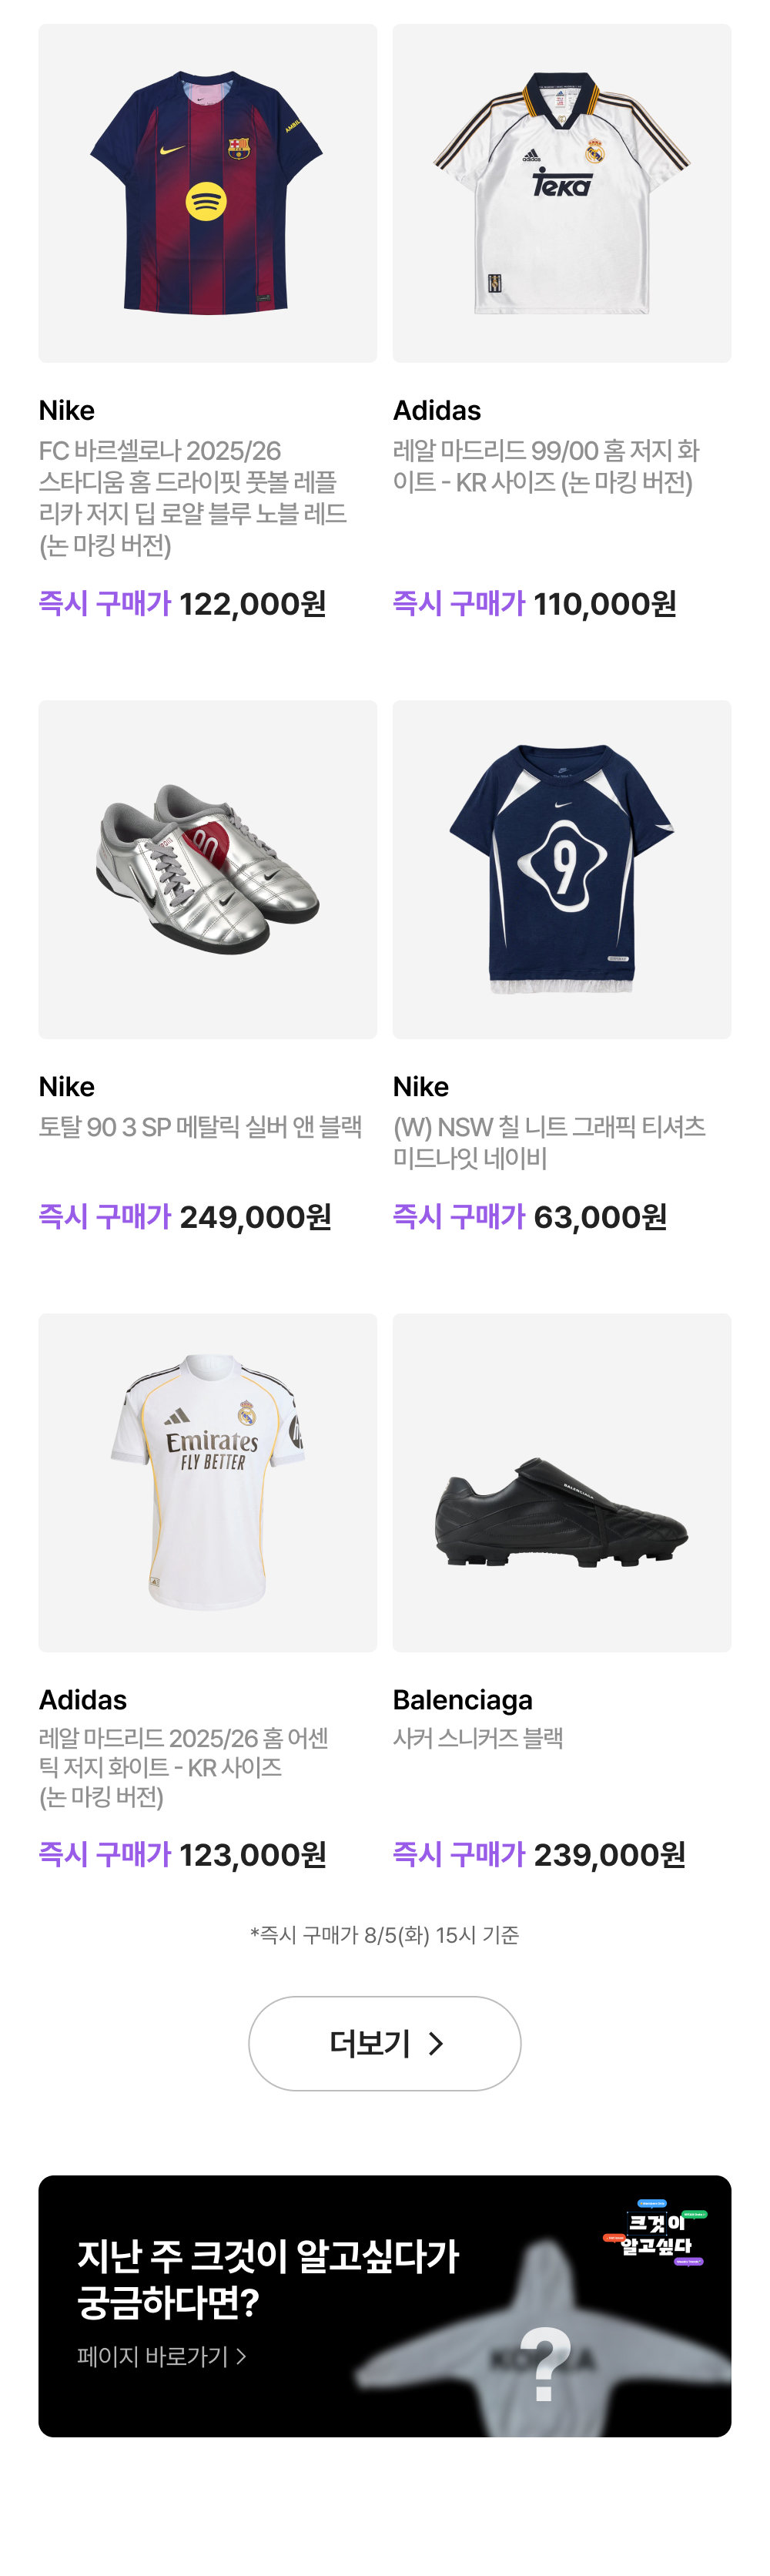
Task: Click the 즉시 구매가 249,000원 price
Action: (x=184, y=1217)
